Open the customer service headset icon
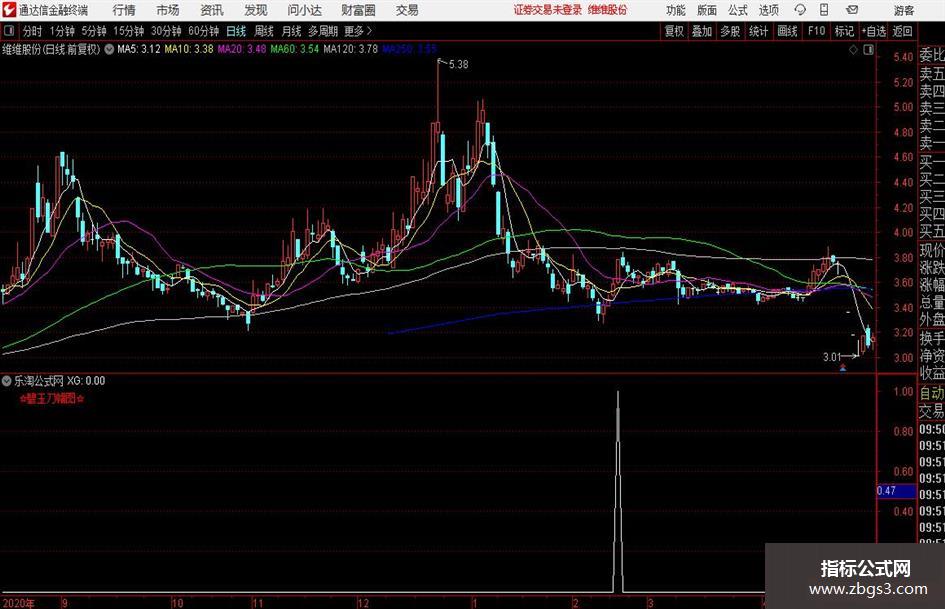Image resolution: width=945 pixels, height=609 pixels. click(x=800, y=10)
